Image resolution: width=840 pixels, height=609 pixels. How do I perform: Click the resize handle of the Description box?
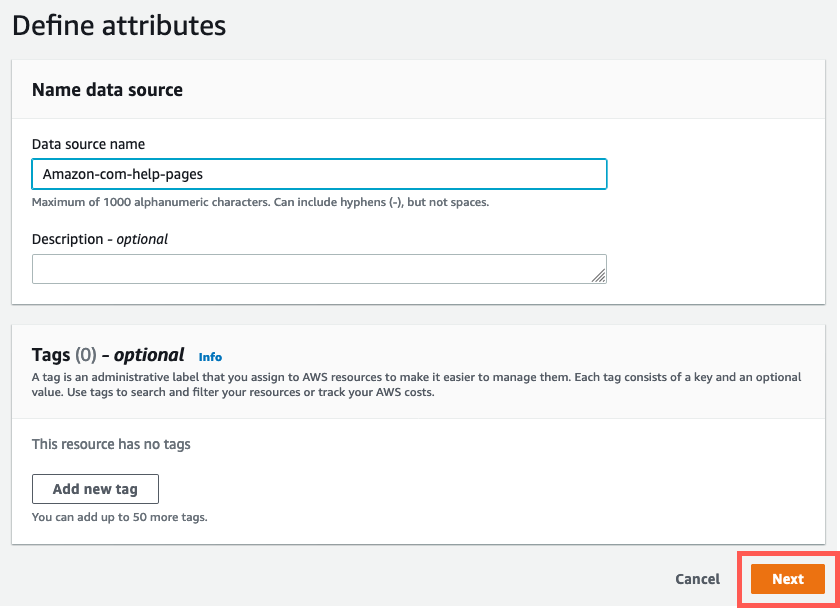[x=599, y=275]
